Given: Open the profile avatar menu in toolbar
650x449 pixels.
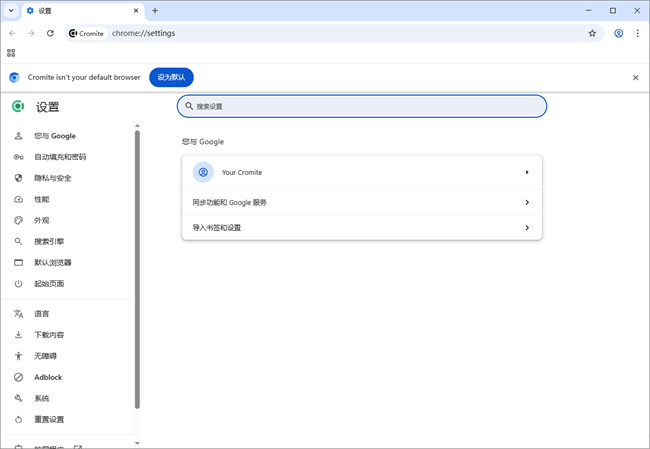Looking at the screenshot, I should click(x=618, y=33).
